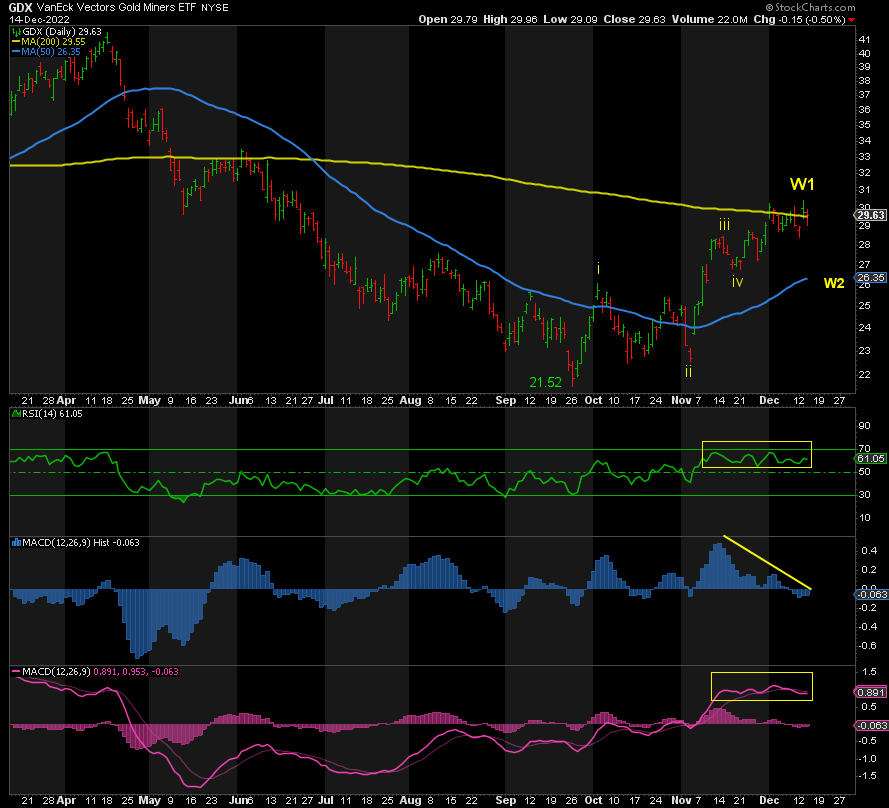Viewport: 889px width, 808px height.
Task: Click the 29.63 last-price tag on price axis
Action: [870, 215]
